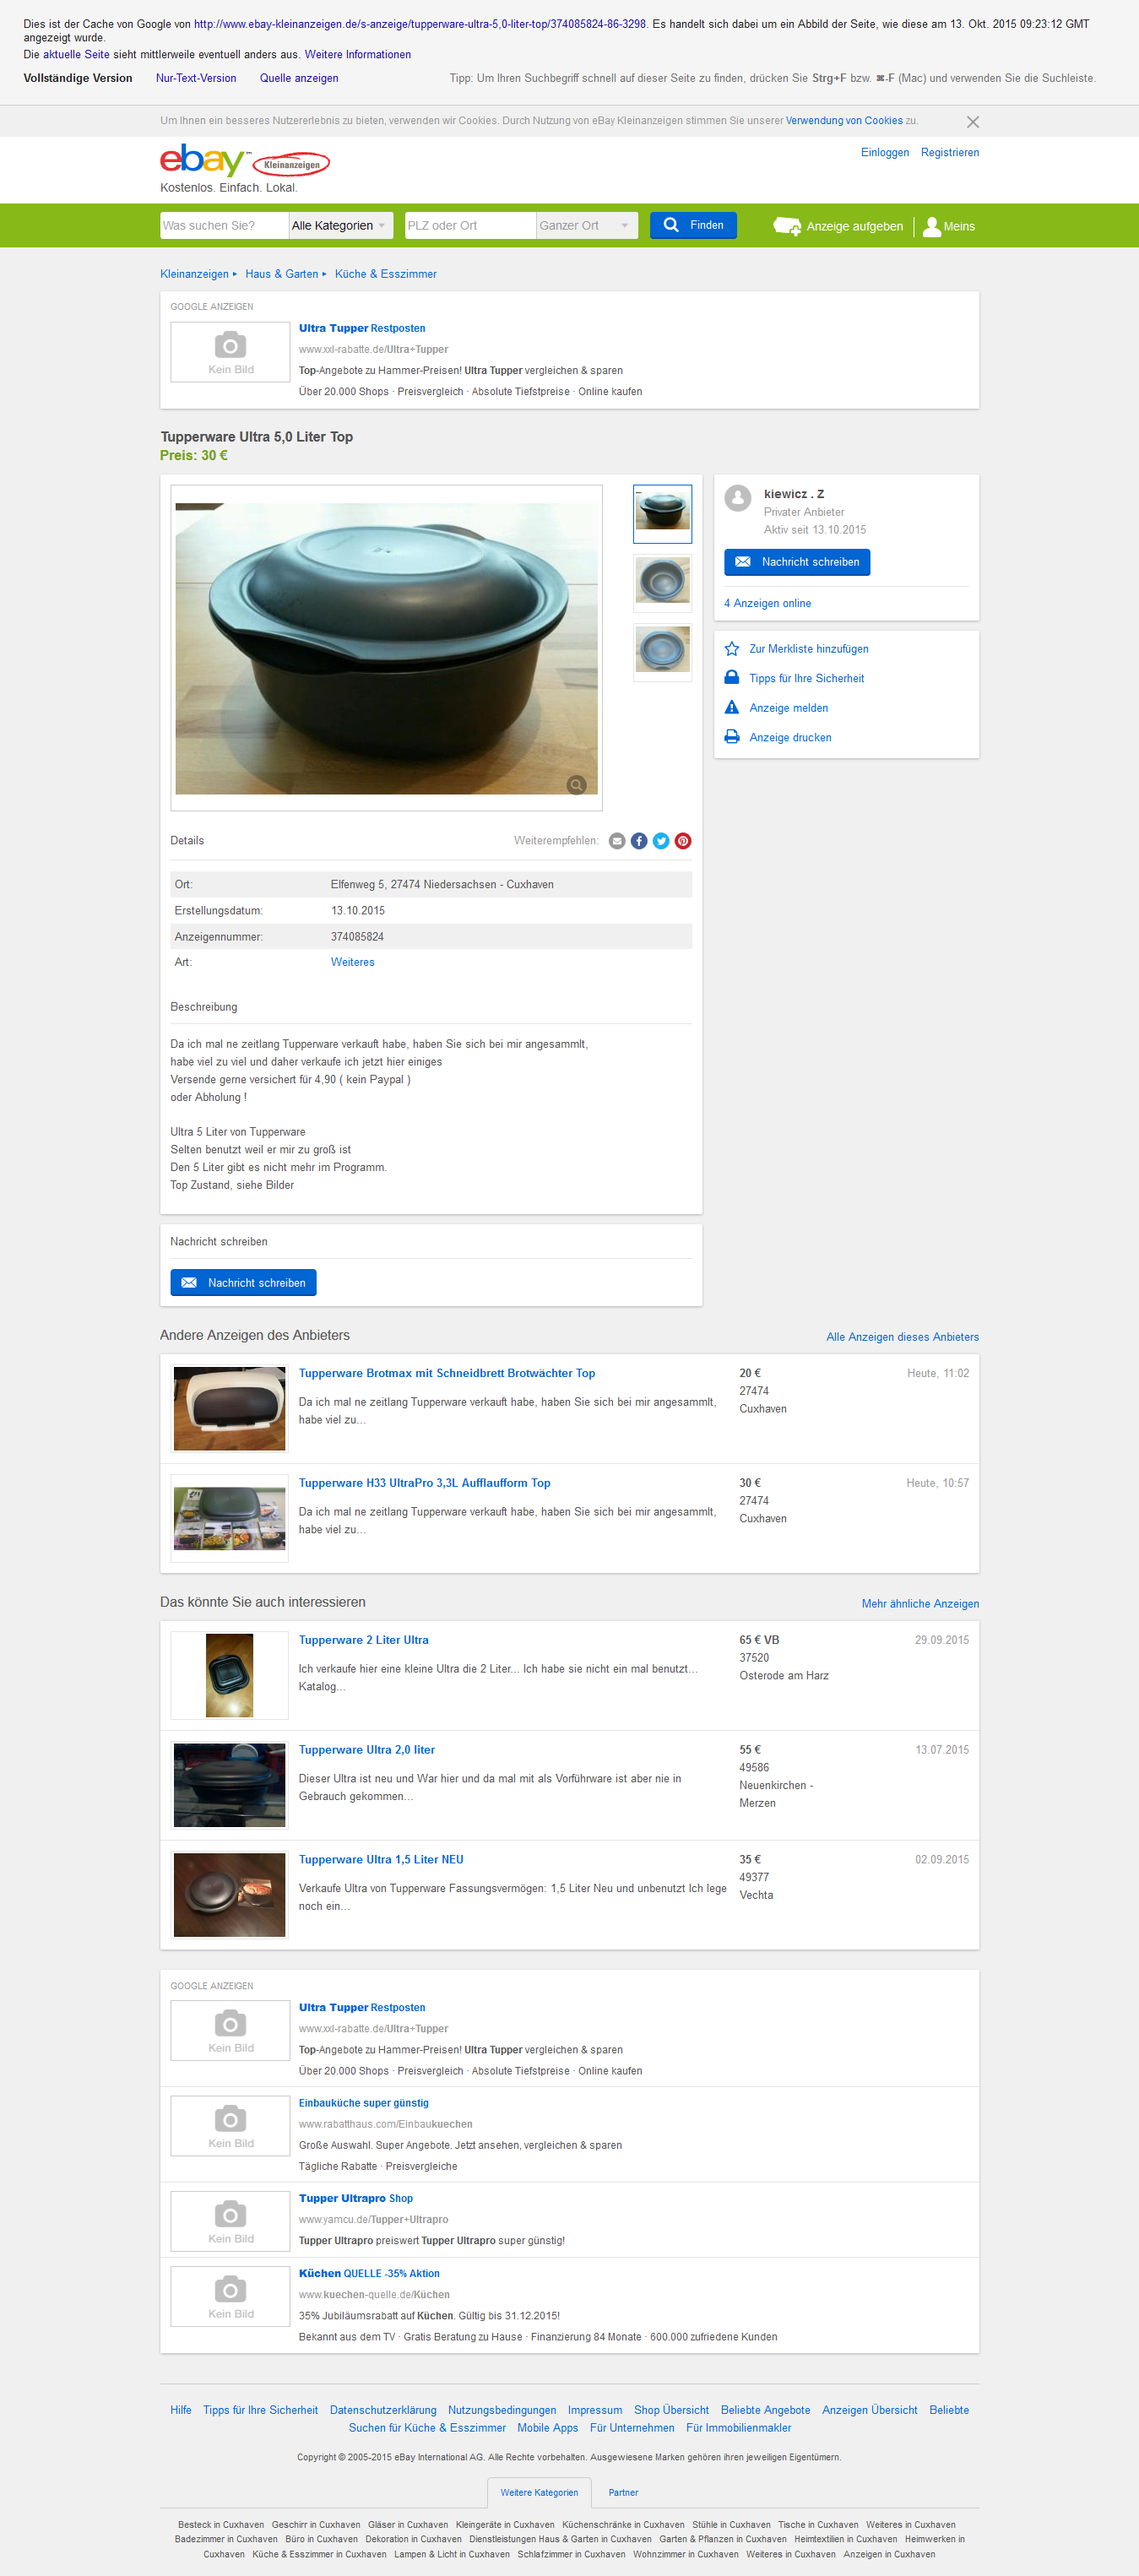
Task: Open the large main Tupperware photo
Action: [x=386, y=648]
